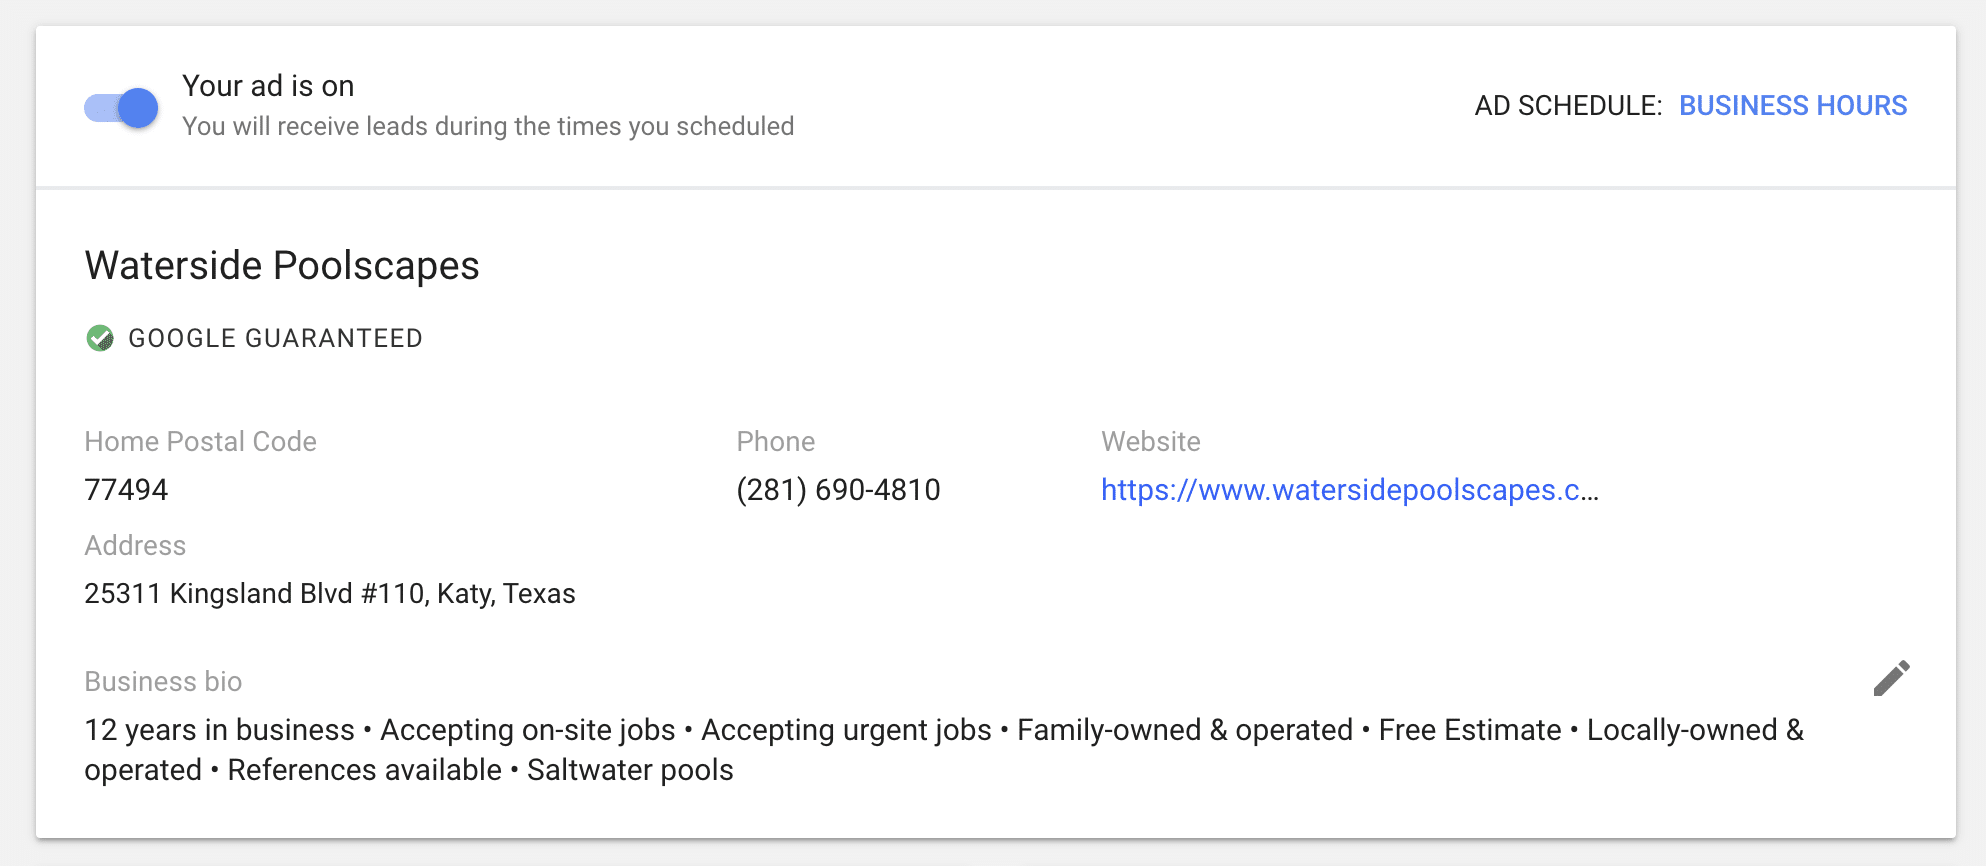
Task: Click the Home Postal Code field label
Action: (x=200, y=442)
